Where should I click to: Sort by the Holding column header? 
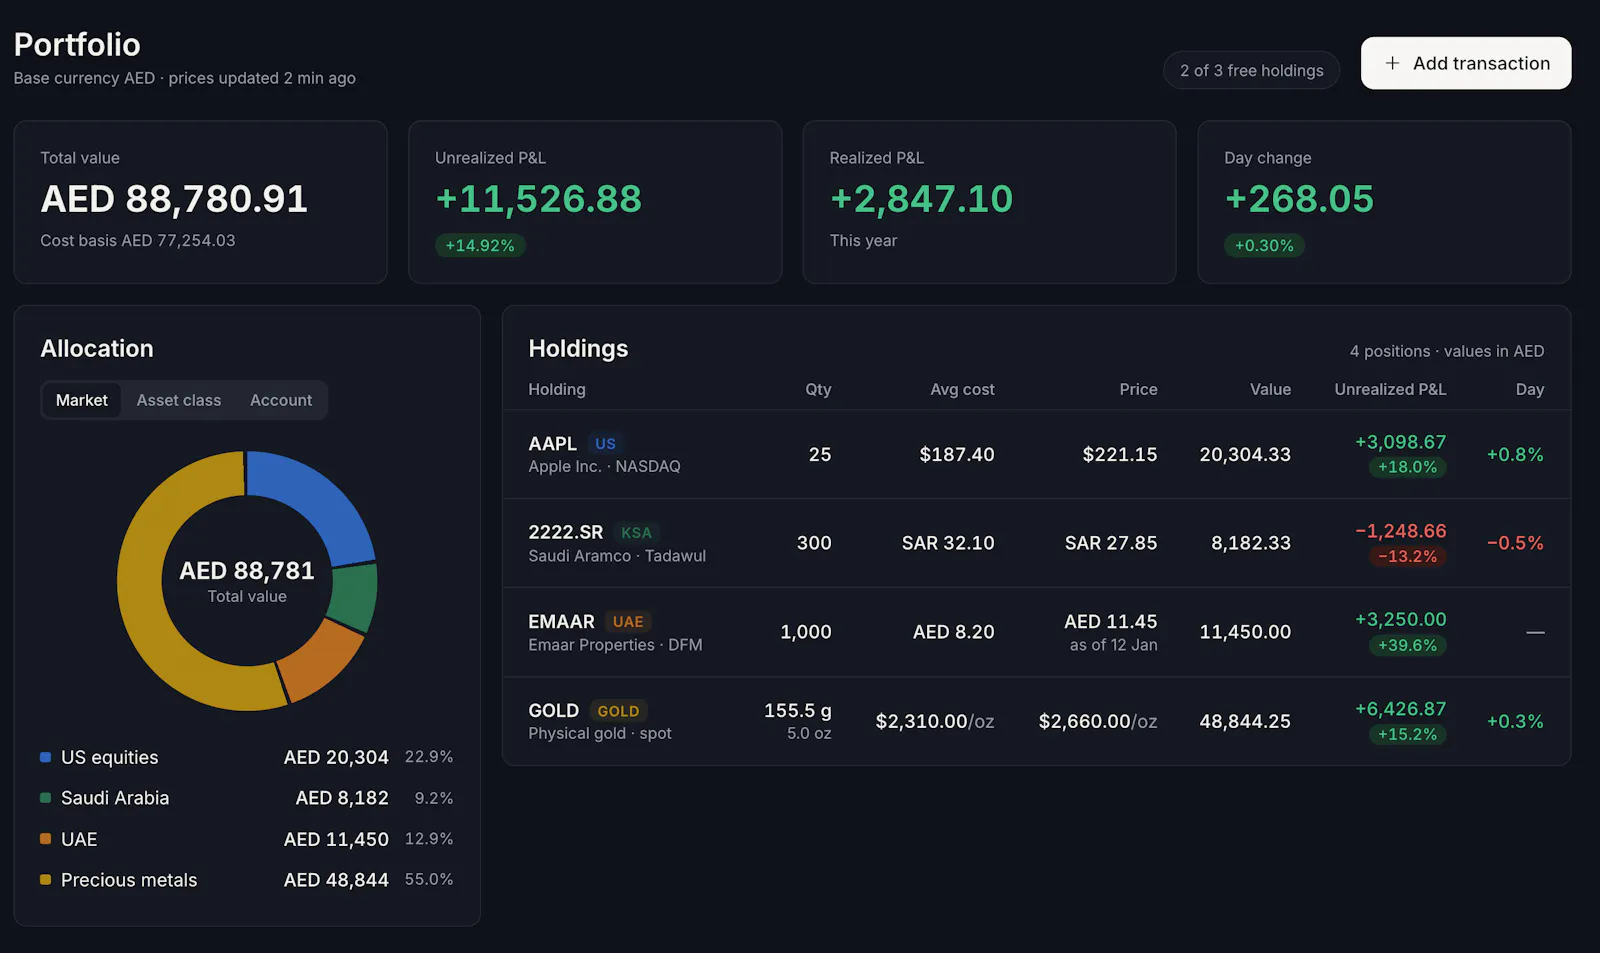click(557, 389)
